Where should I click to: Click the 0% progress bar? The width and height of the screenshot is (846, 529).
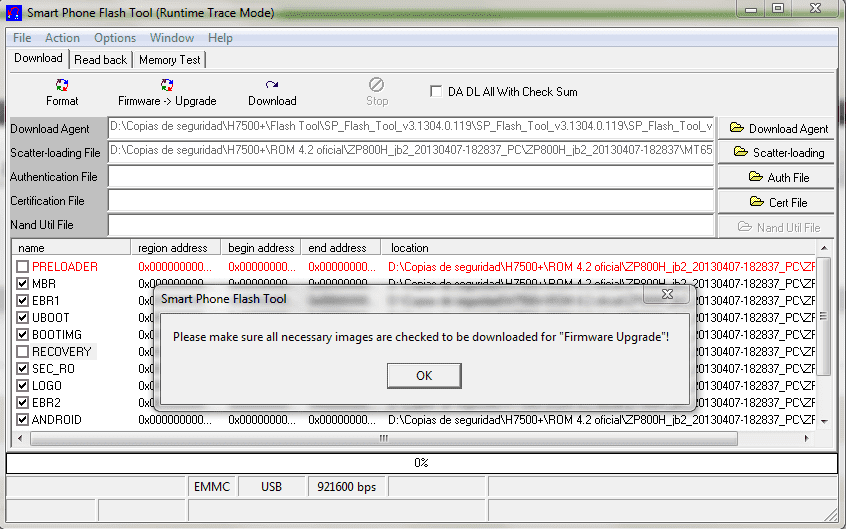click(x=421, y=463)
